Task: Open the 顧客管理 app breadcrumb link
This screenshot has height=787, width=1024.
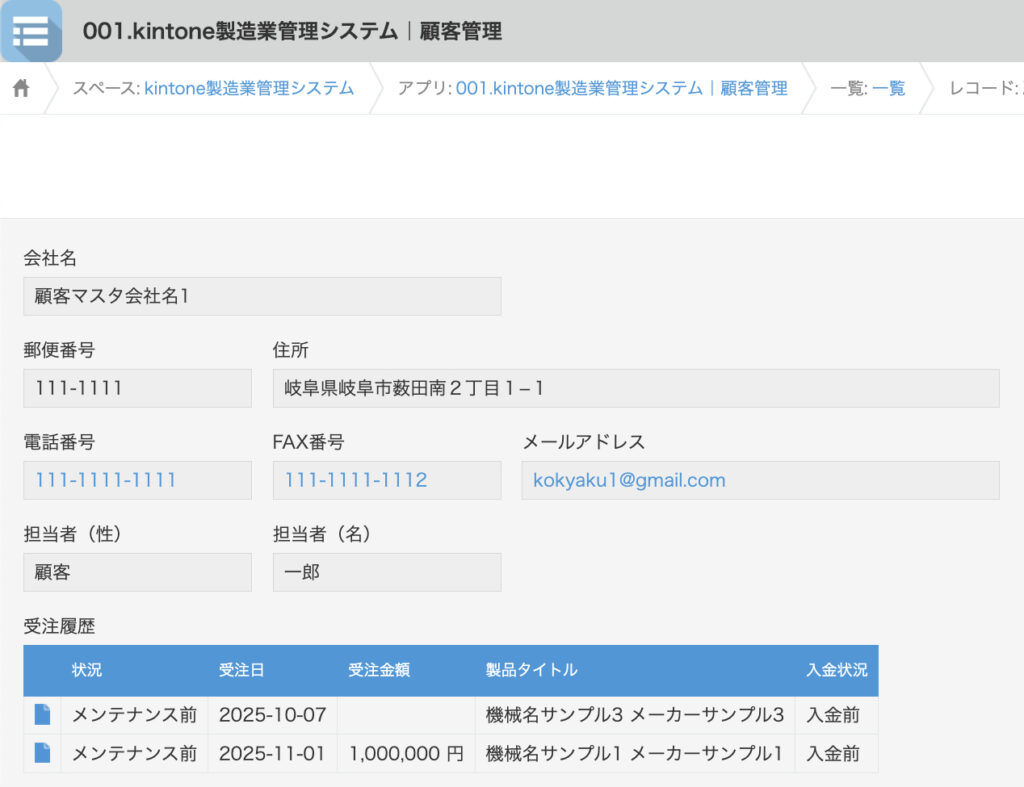Action: coord(621,89)
